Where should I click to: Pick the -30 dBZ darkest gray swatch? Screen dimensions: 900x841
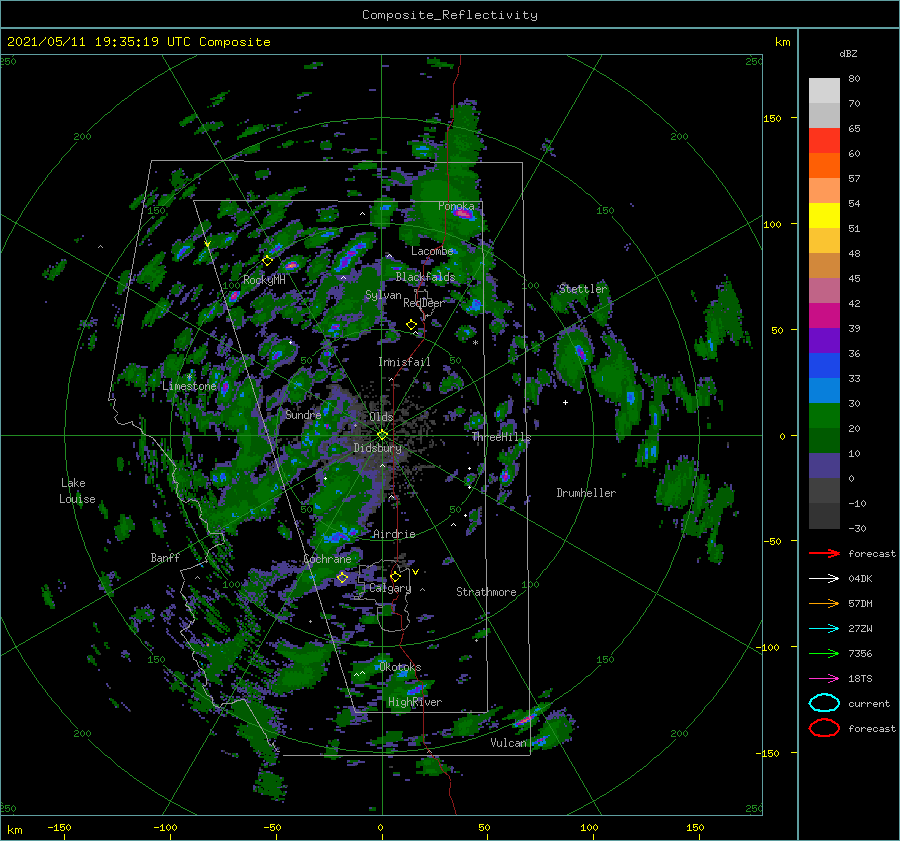824,516
